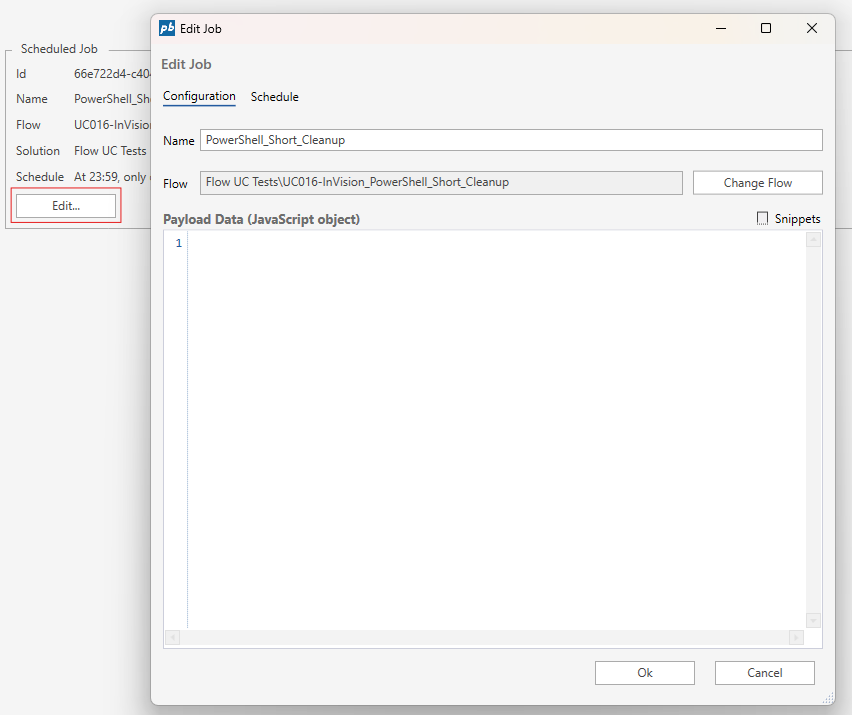Enable the Snippets checkbox
Image resolution: width=852 pixels, height=715 pixels.
[x=763, y=219]
